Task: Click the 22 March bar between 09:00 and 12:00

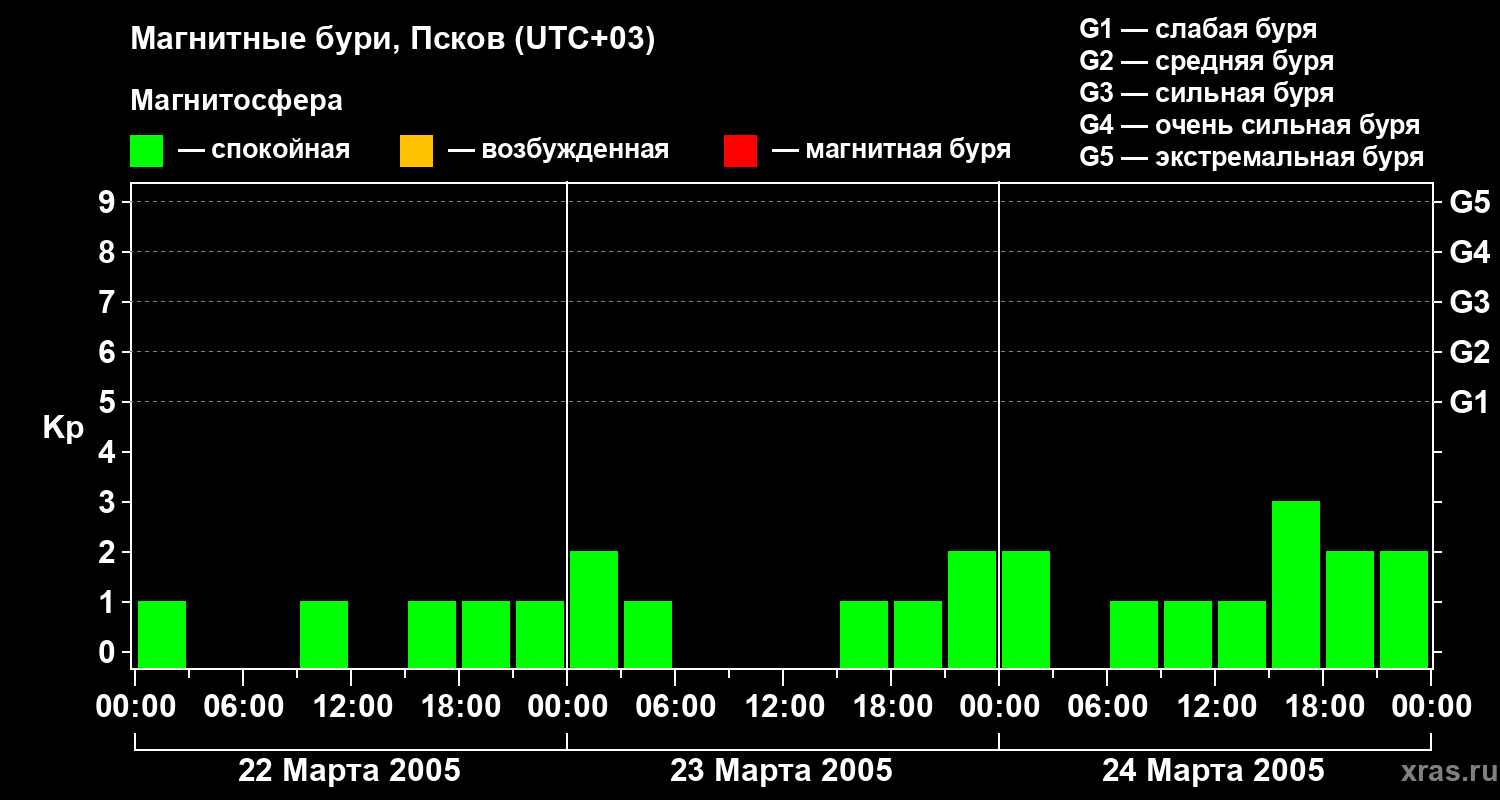Action: 324,634
